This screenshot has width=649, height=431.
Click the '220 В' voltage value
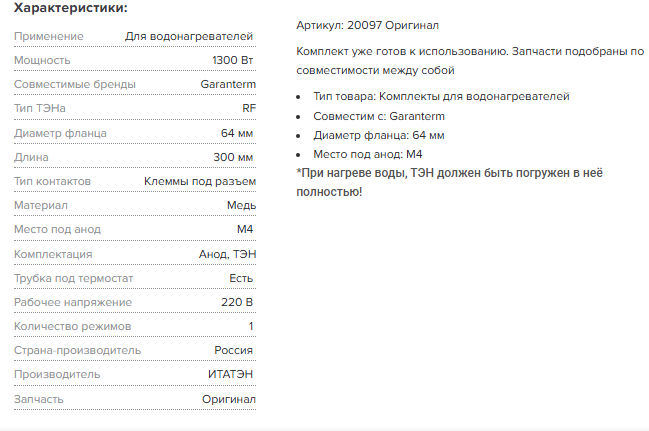tap(237, 302)
